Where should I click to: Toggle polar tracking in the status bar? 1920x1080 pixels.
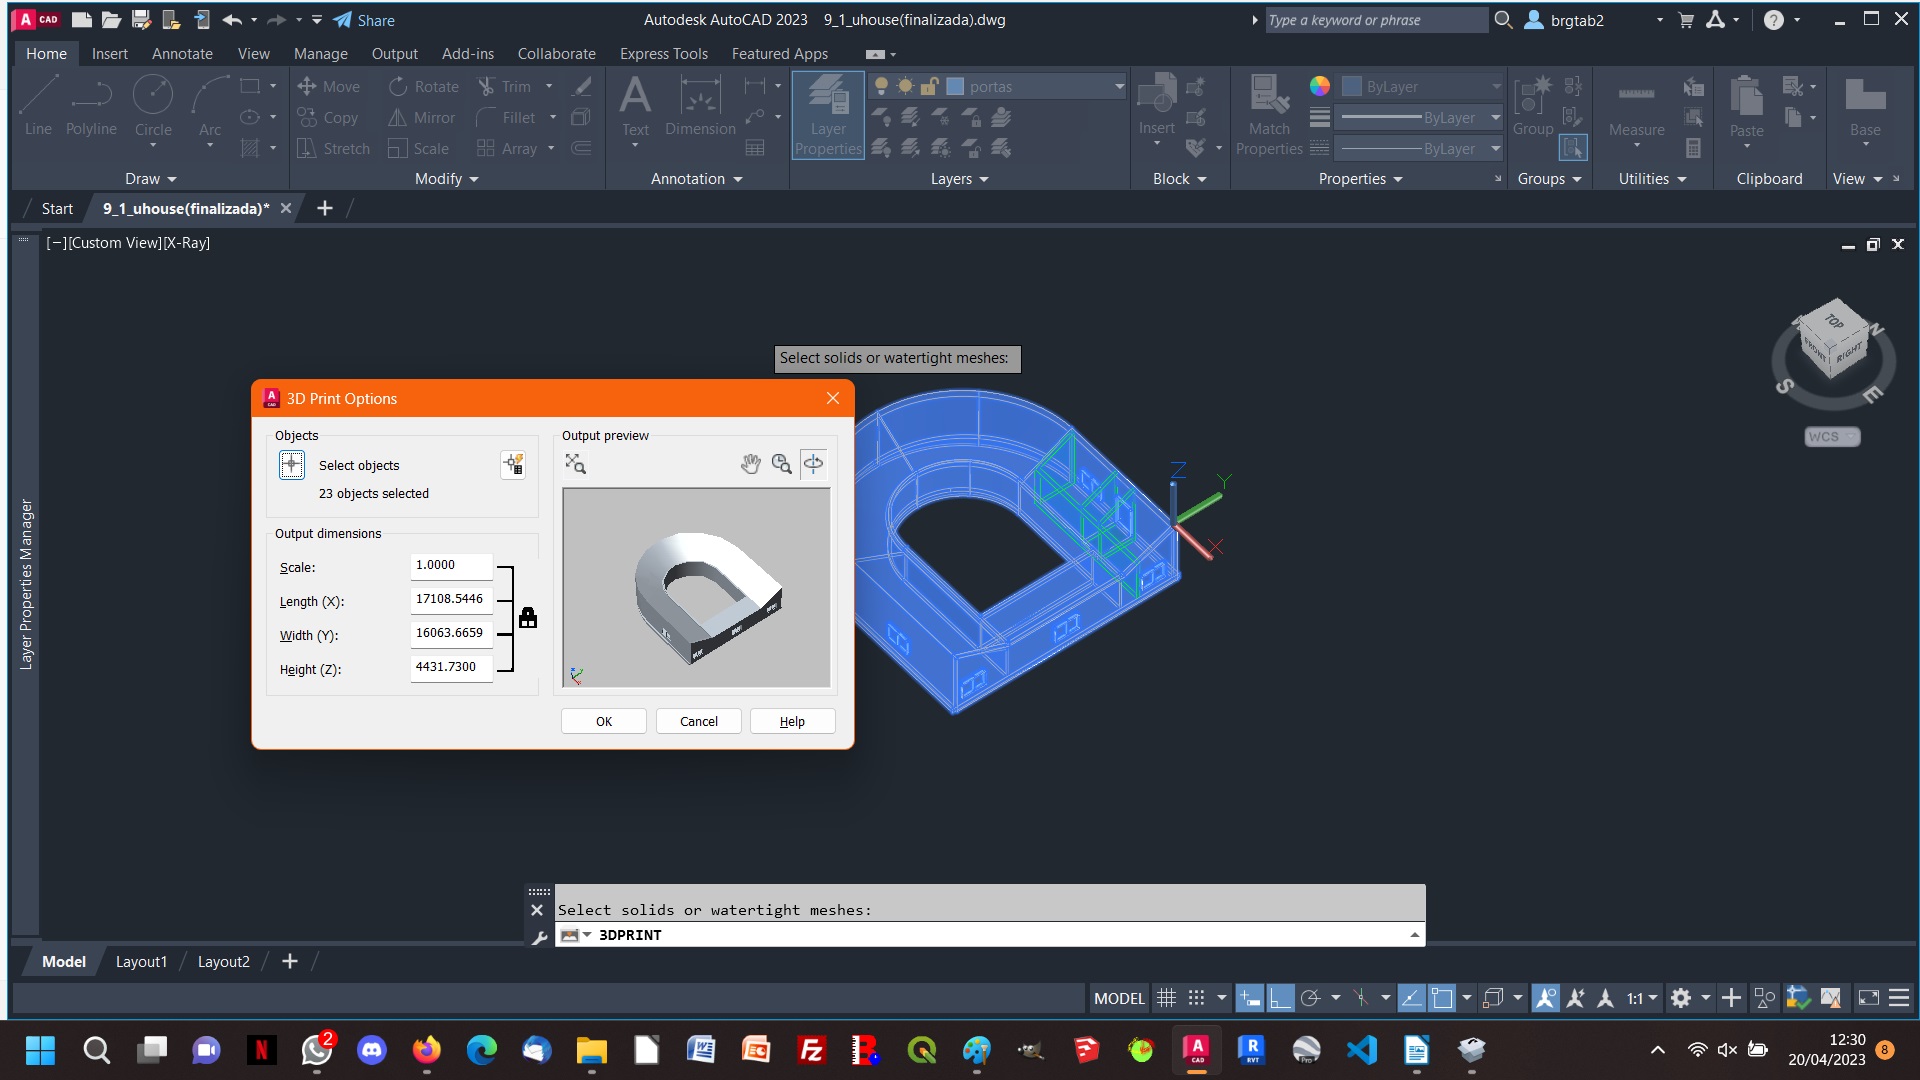pos(1311,997)
